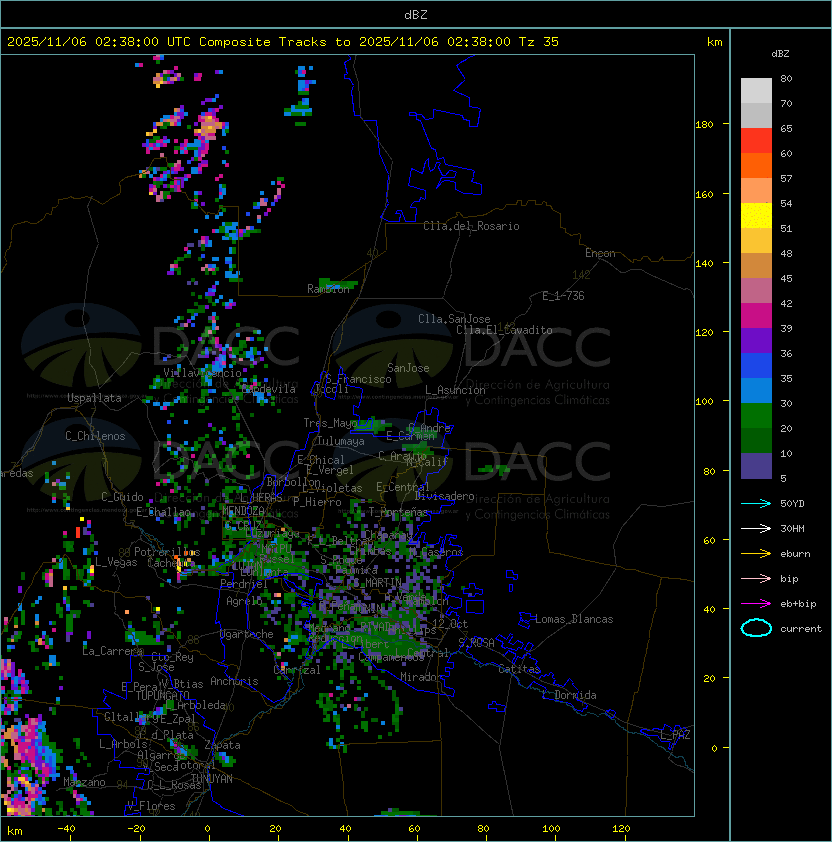Viewport: 832px width, 842px height.
Task: Click the 'L_Dormida' map label
Action: (569, 695)
